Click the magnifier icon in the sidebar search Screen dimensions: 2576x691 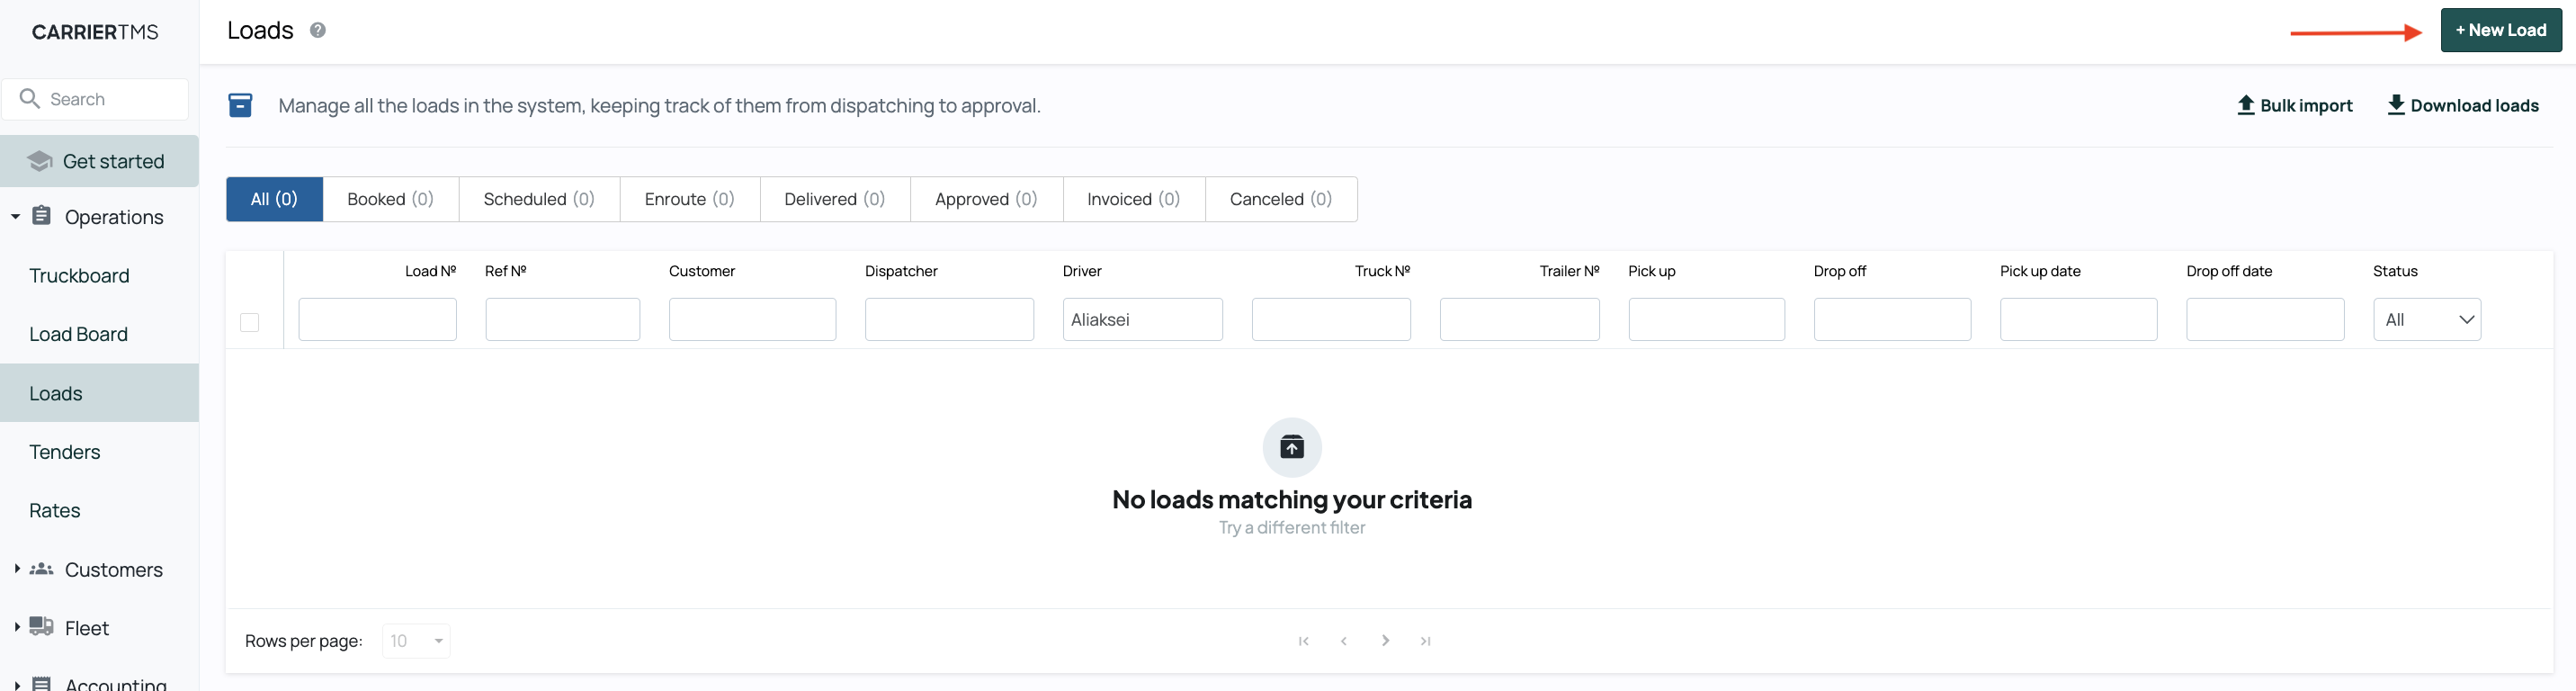click(x=30, y=98)
